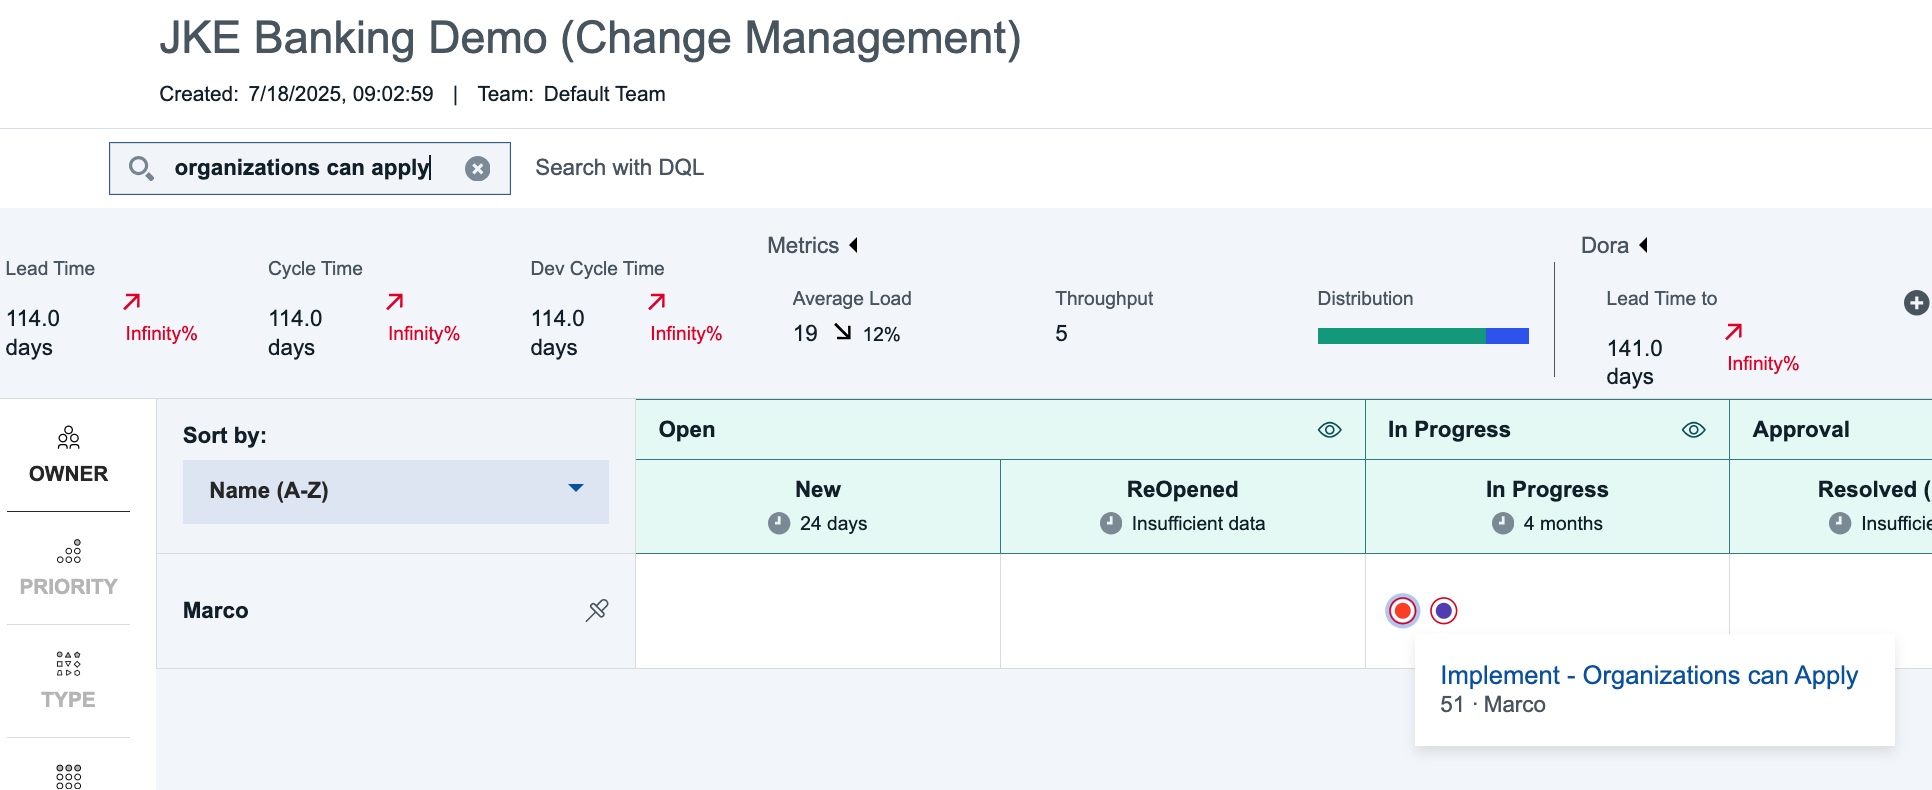Click the Marco swimlane name
Image resolution: width=1932 pixels, height=790 pixels.
(x=216, y=610)
